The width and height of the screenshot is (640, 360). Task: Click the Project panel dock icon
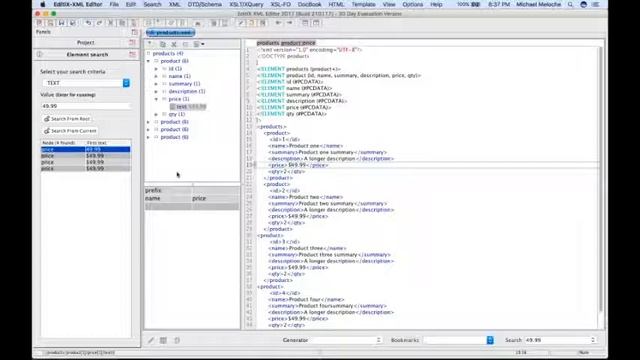(132, 42)
